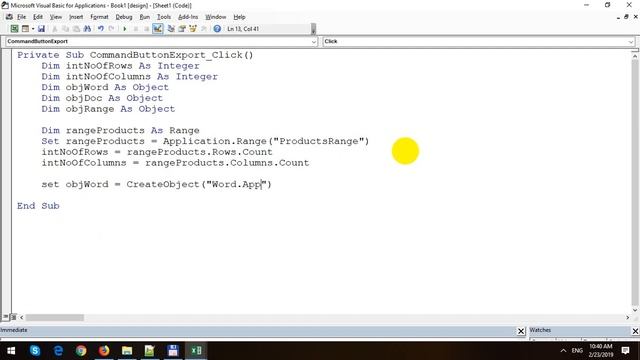
Task: Click the VBA icon left of the File menu
Action: point(9,17)
